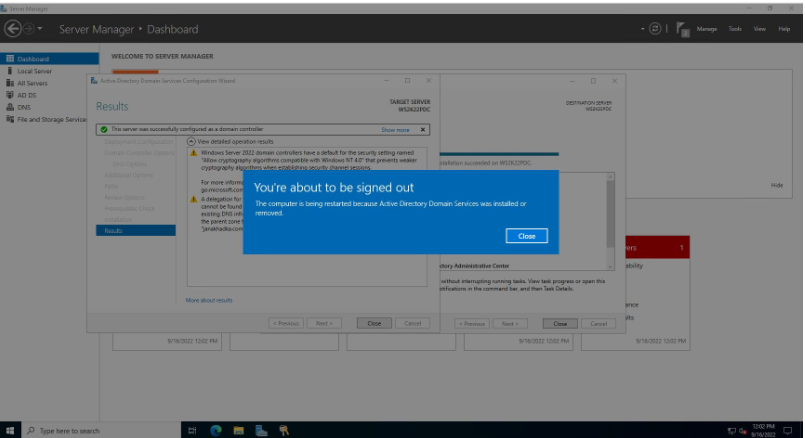Image resolution: width=805 pixels, height=438 pixels.
Task: Open the navigation history dropdown arrow
Action: pyautogui.click(x=39, y=29)
